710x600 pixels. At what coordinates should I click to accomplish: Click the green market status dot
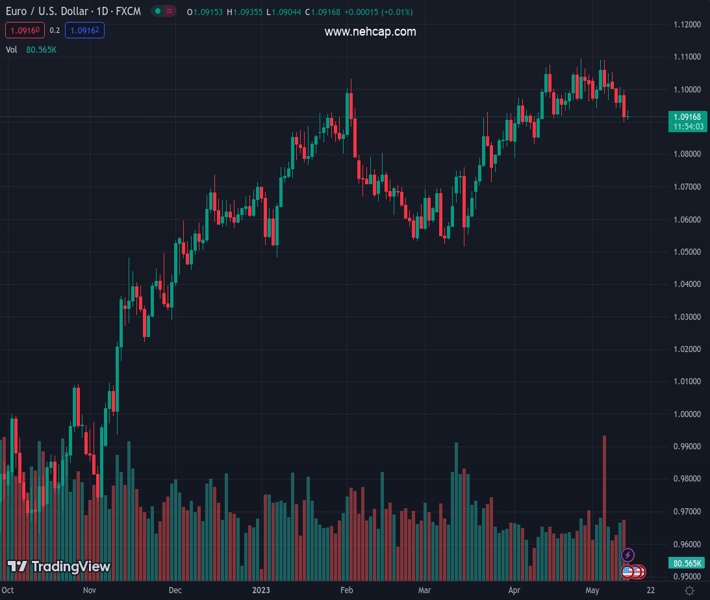click(157, 12)
